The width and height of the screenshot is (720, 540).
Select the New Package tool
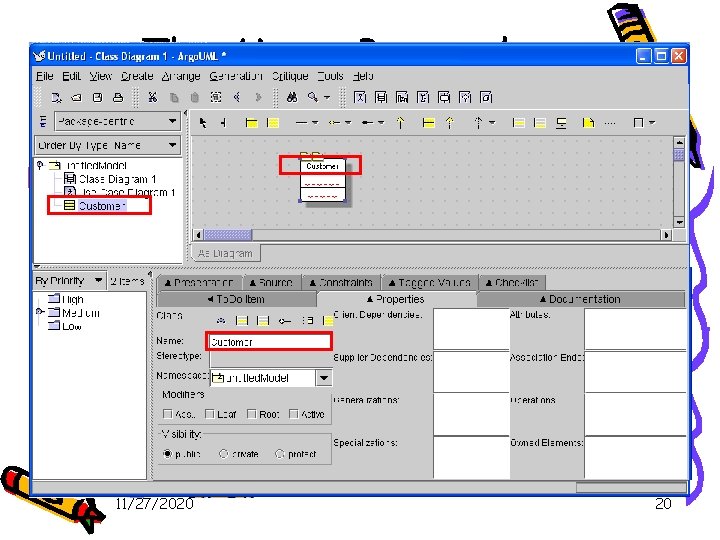pos(251,123)
